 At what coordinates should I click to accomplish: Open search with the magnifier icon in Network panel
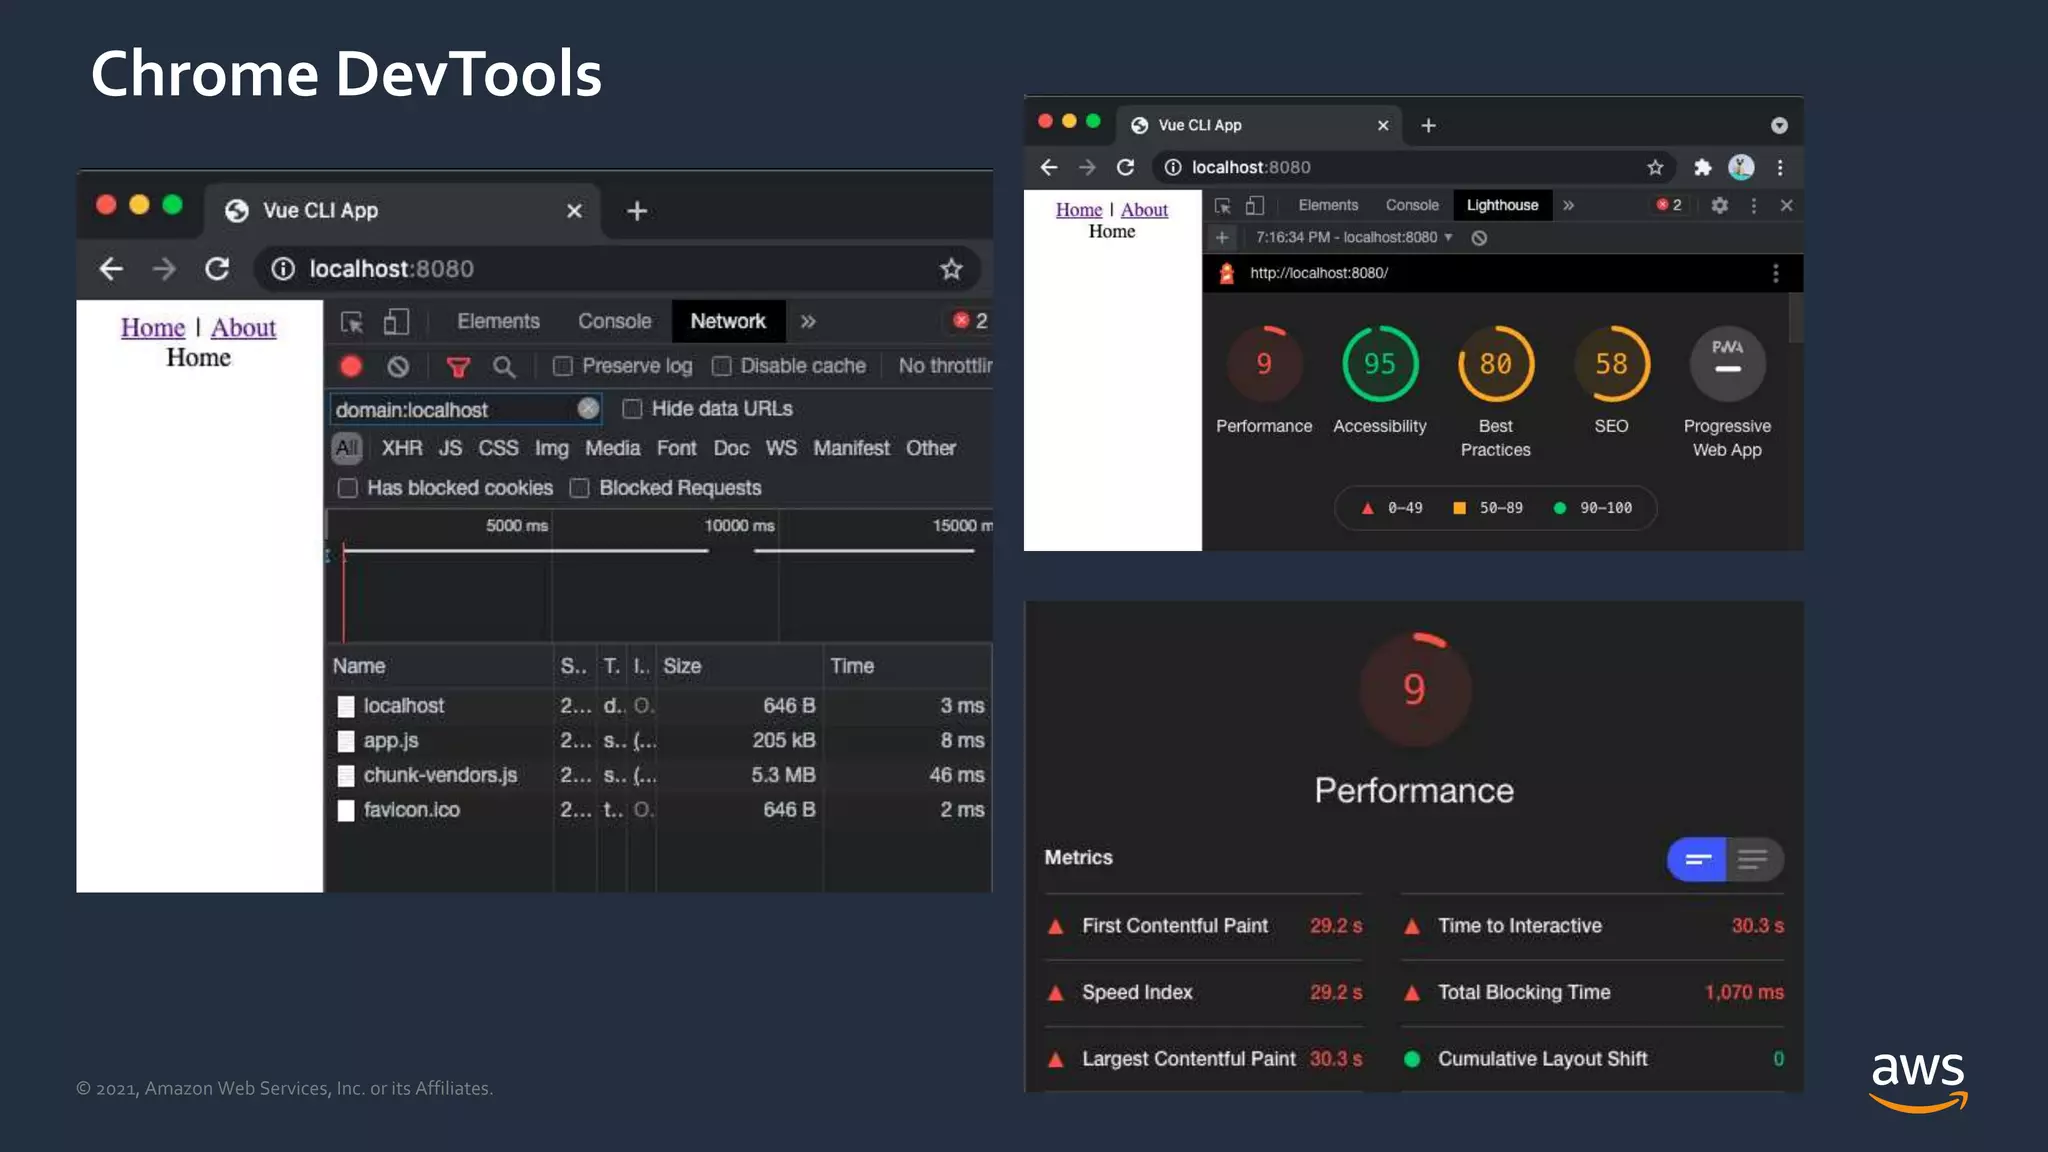tap(504, 367)
